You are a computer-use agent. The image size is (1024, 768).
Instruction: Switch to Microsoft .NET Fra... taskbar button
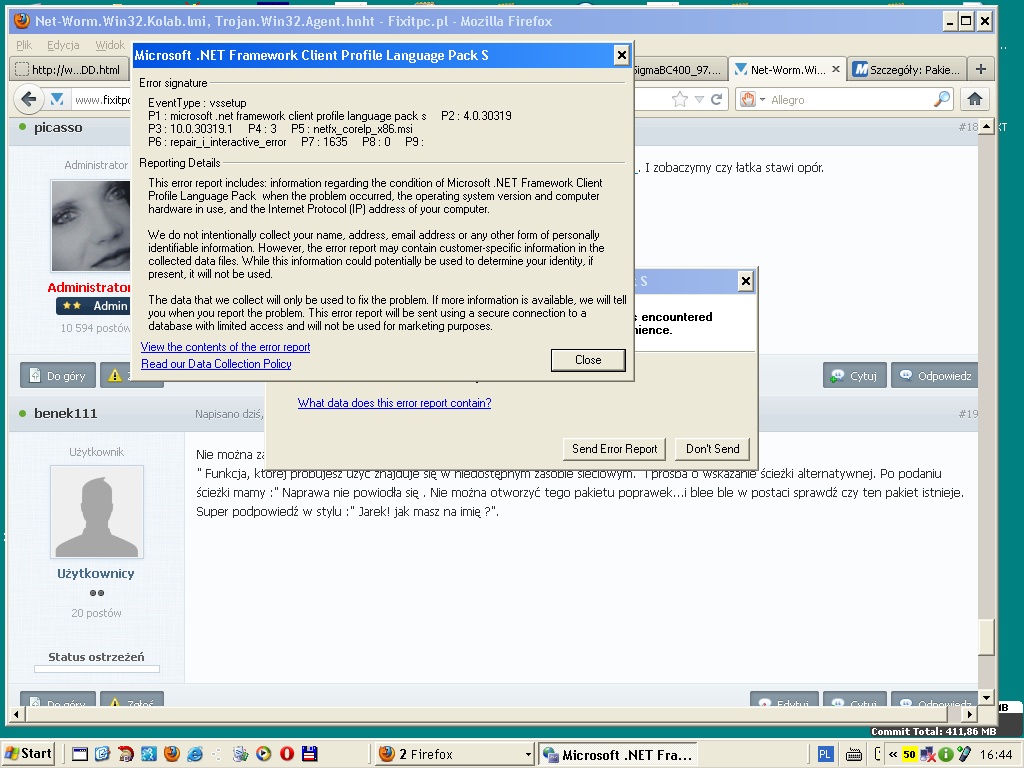(x=618, y=754)
